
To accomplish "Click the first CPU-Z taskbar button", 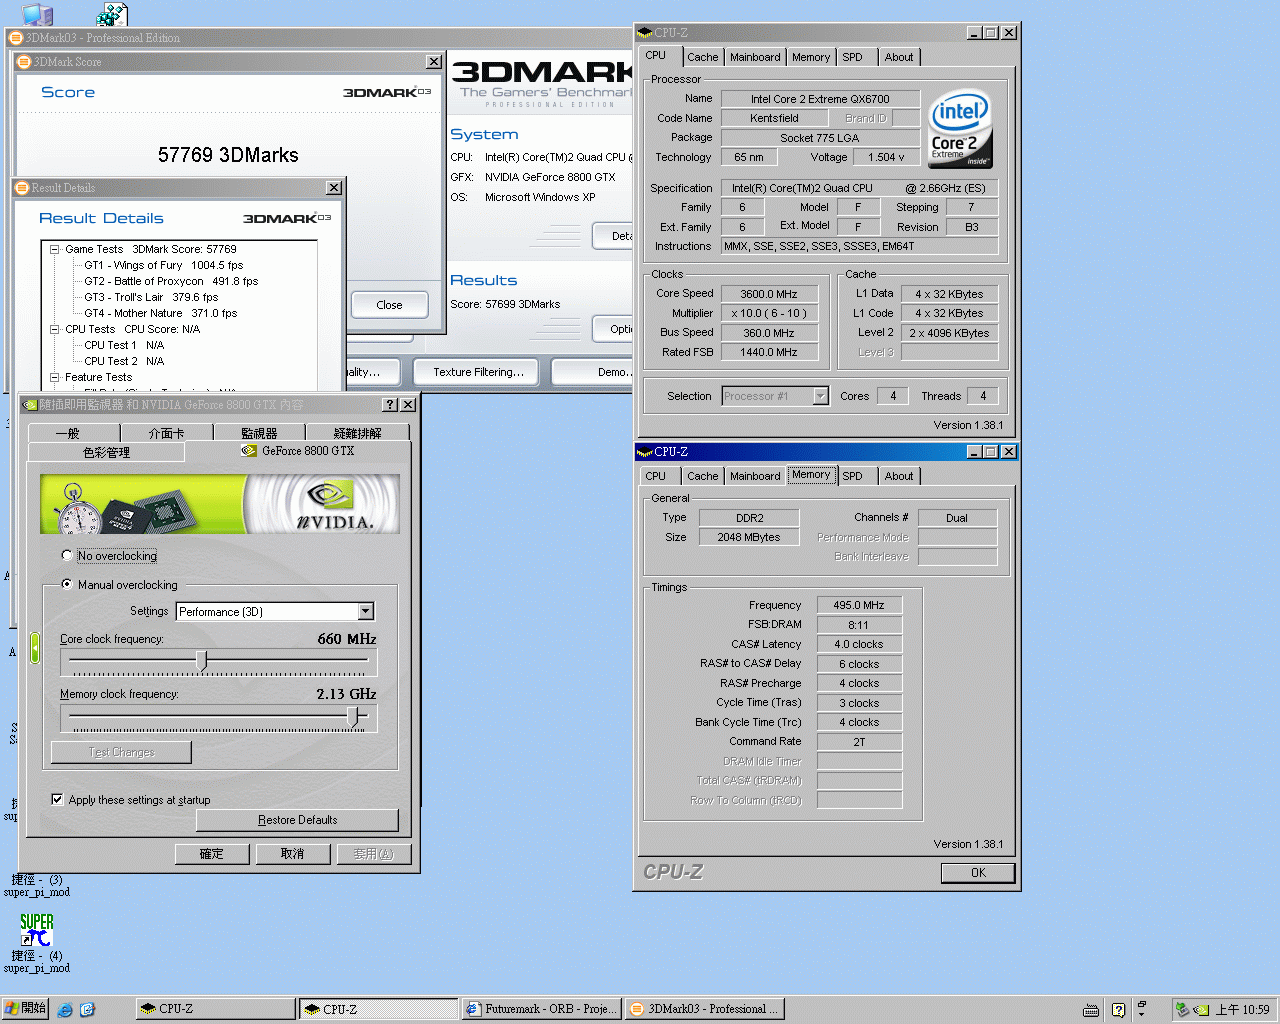I will click(215, 1009).
